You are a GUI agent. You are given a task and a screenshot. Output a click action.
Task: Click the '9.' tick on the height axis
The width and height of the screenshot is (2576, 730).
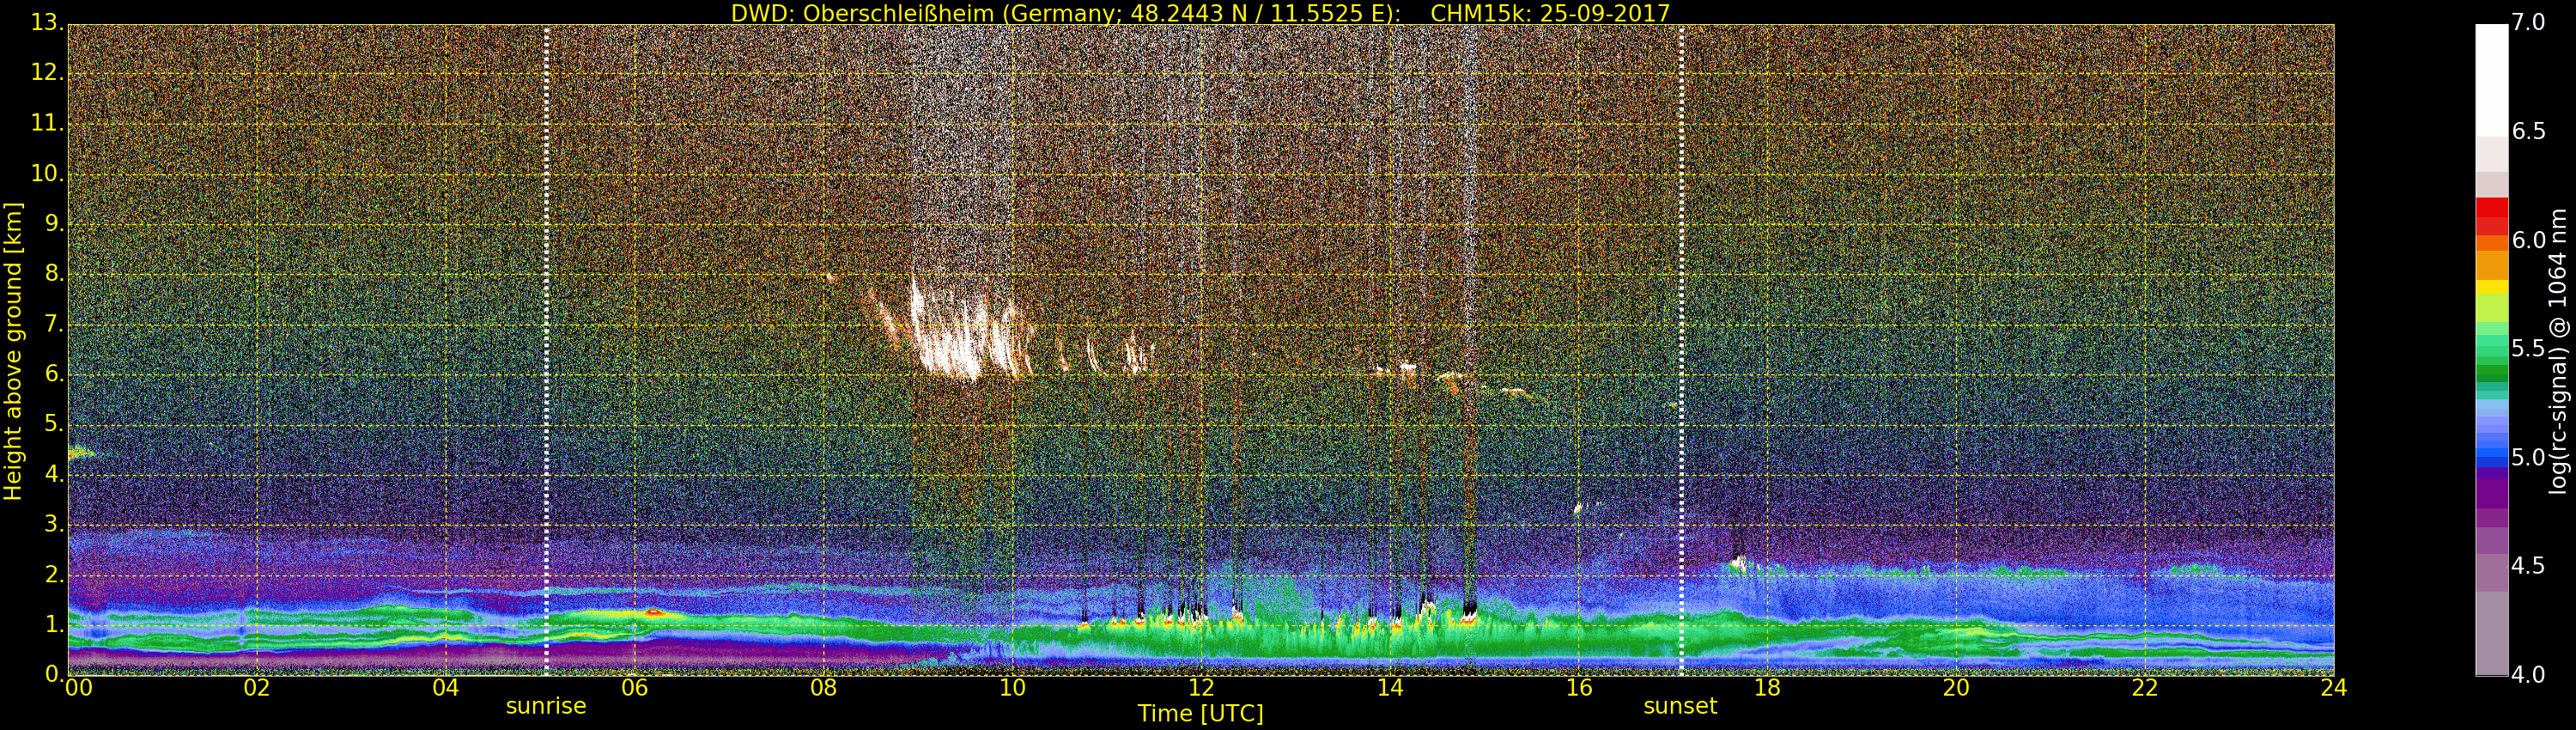coord(54,223)
